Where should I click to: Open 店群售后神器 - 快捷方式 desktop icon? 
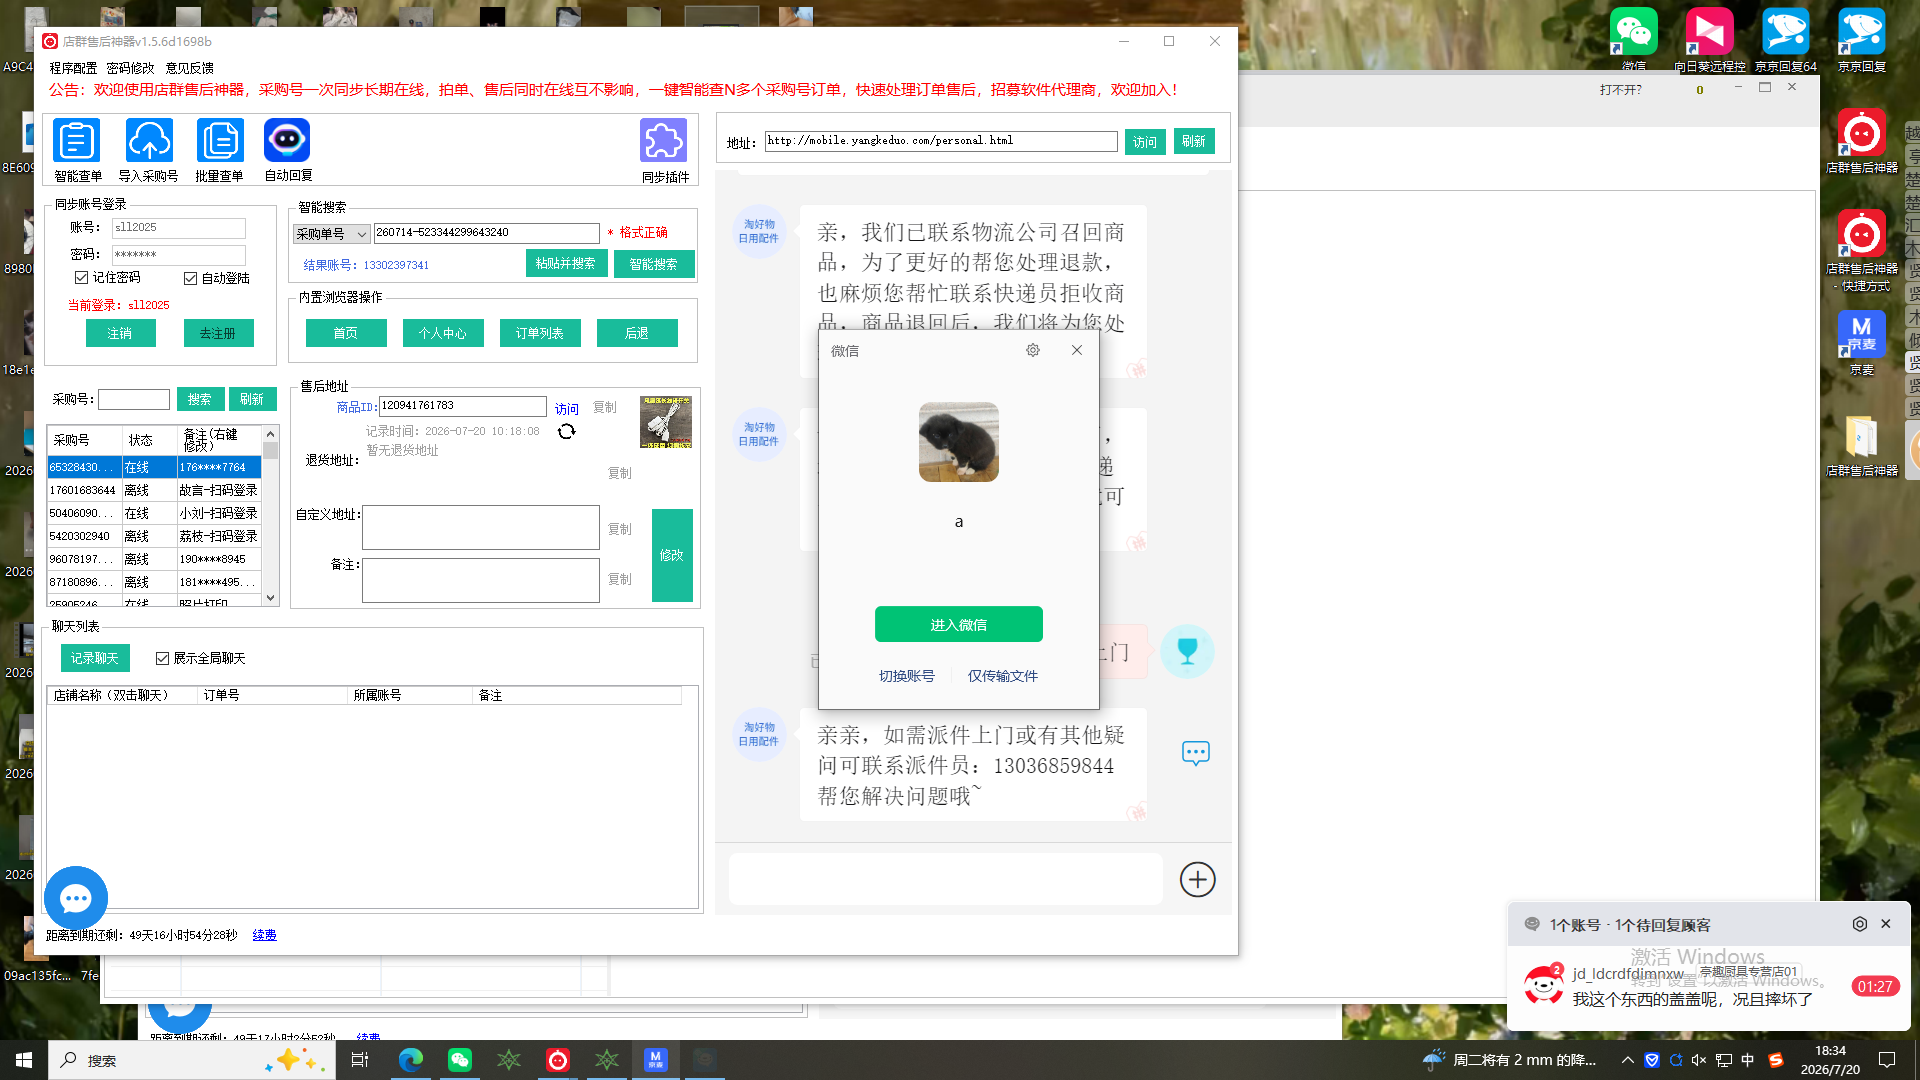point(1862,250)
